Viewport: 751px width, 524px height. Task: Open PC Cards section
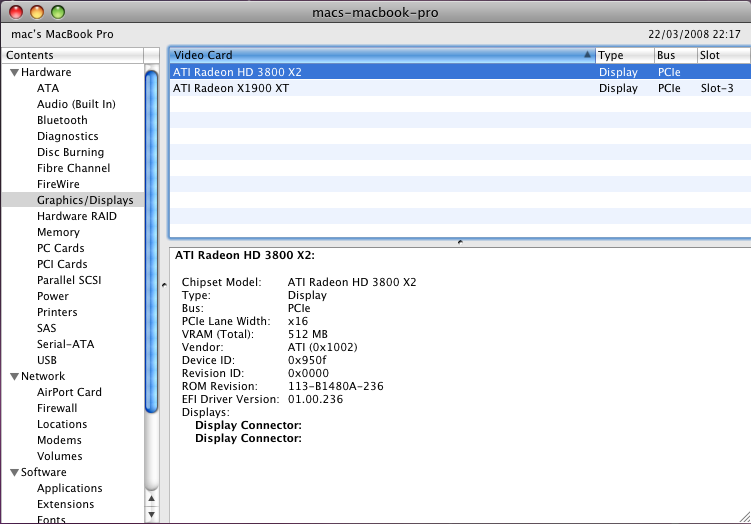60,248
